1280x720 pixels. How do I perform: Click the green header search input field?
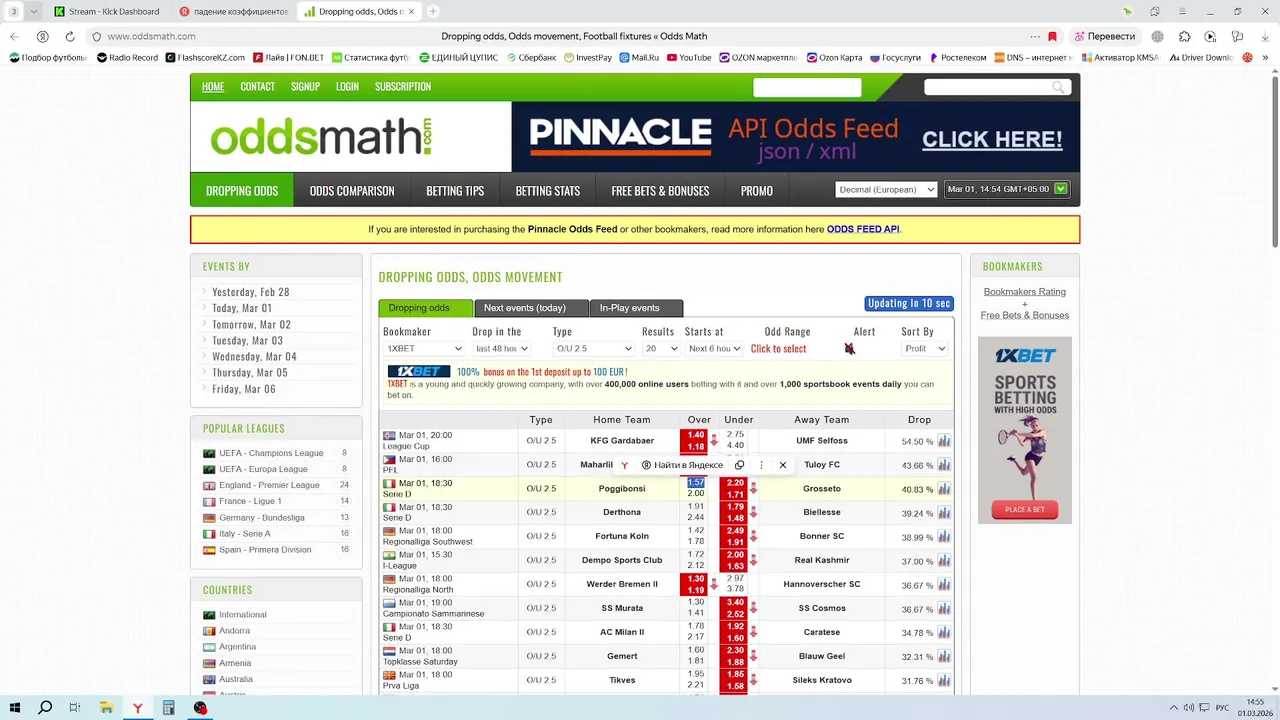point(807,87)
